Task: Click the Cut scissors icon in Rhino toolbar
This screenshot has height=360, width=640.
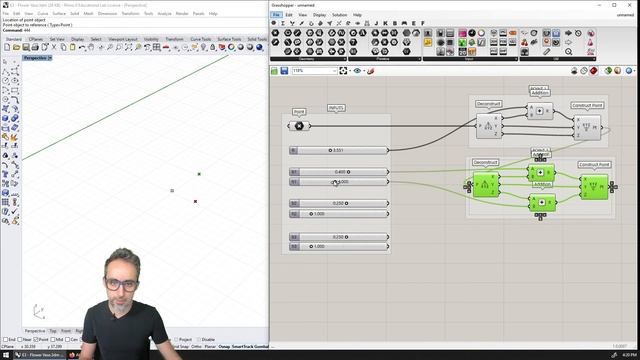Action: click(x=54, y=48)
